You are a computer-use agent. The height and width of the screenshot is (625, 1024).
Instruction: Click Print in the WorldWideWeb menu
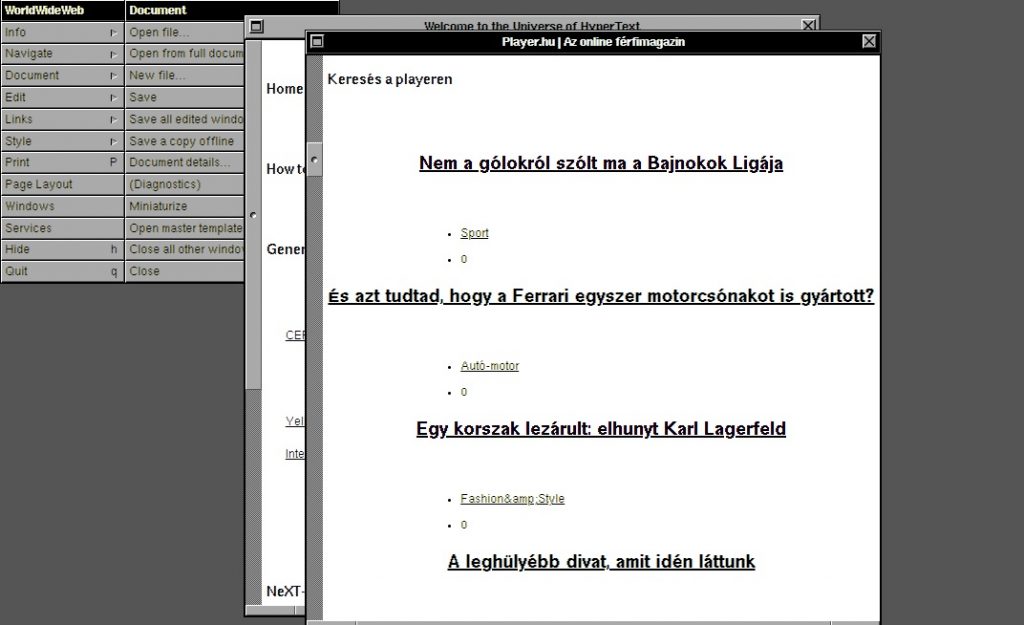coord(62,162)
